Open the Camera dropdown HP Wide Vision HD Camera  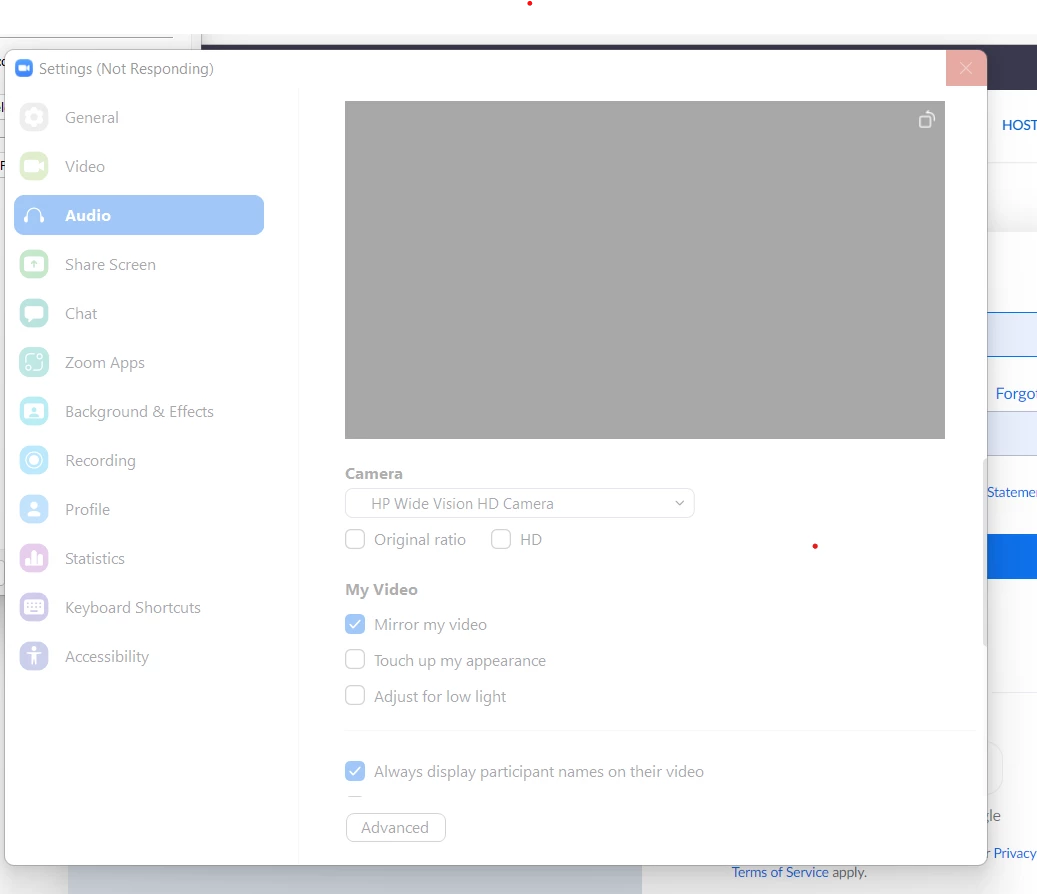point(520,503)
